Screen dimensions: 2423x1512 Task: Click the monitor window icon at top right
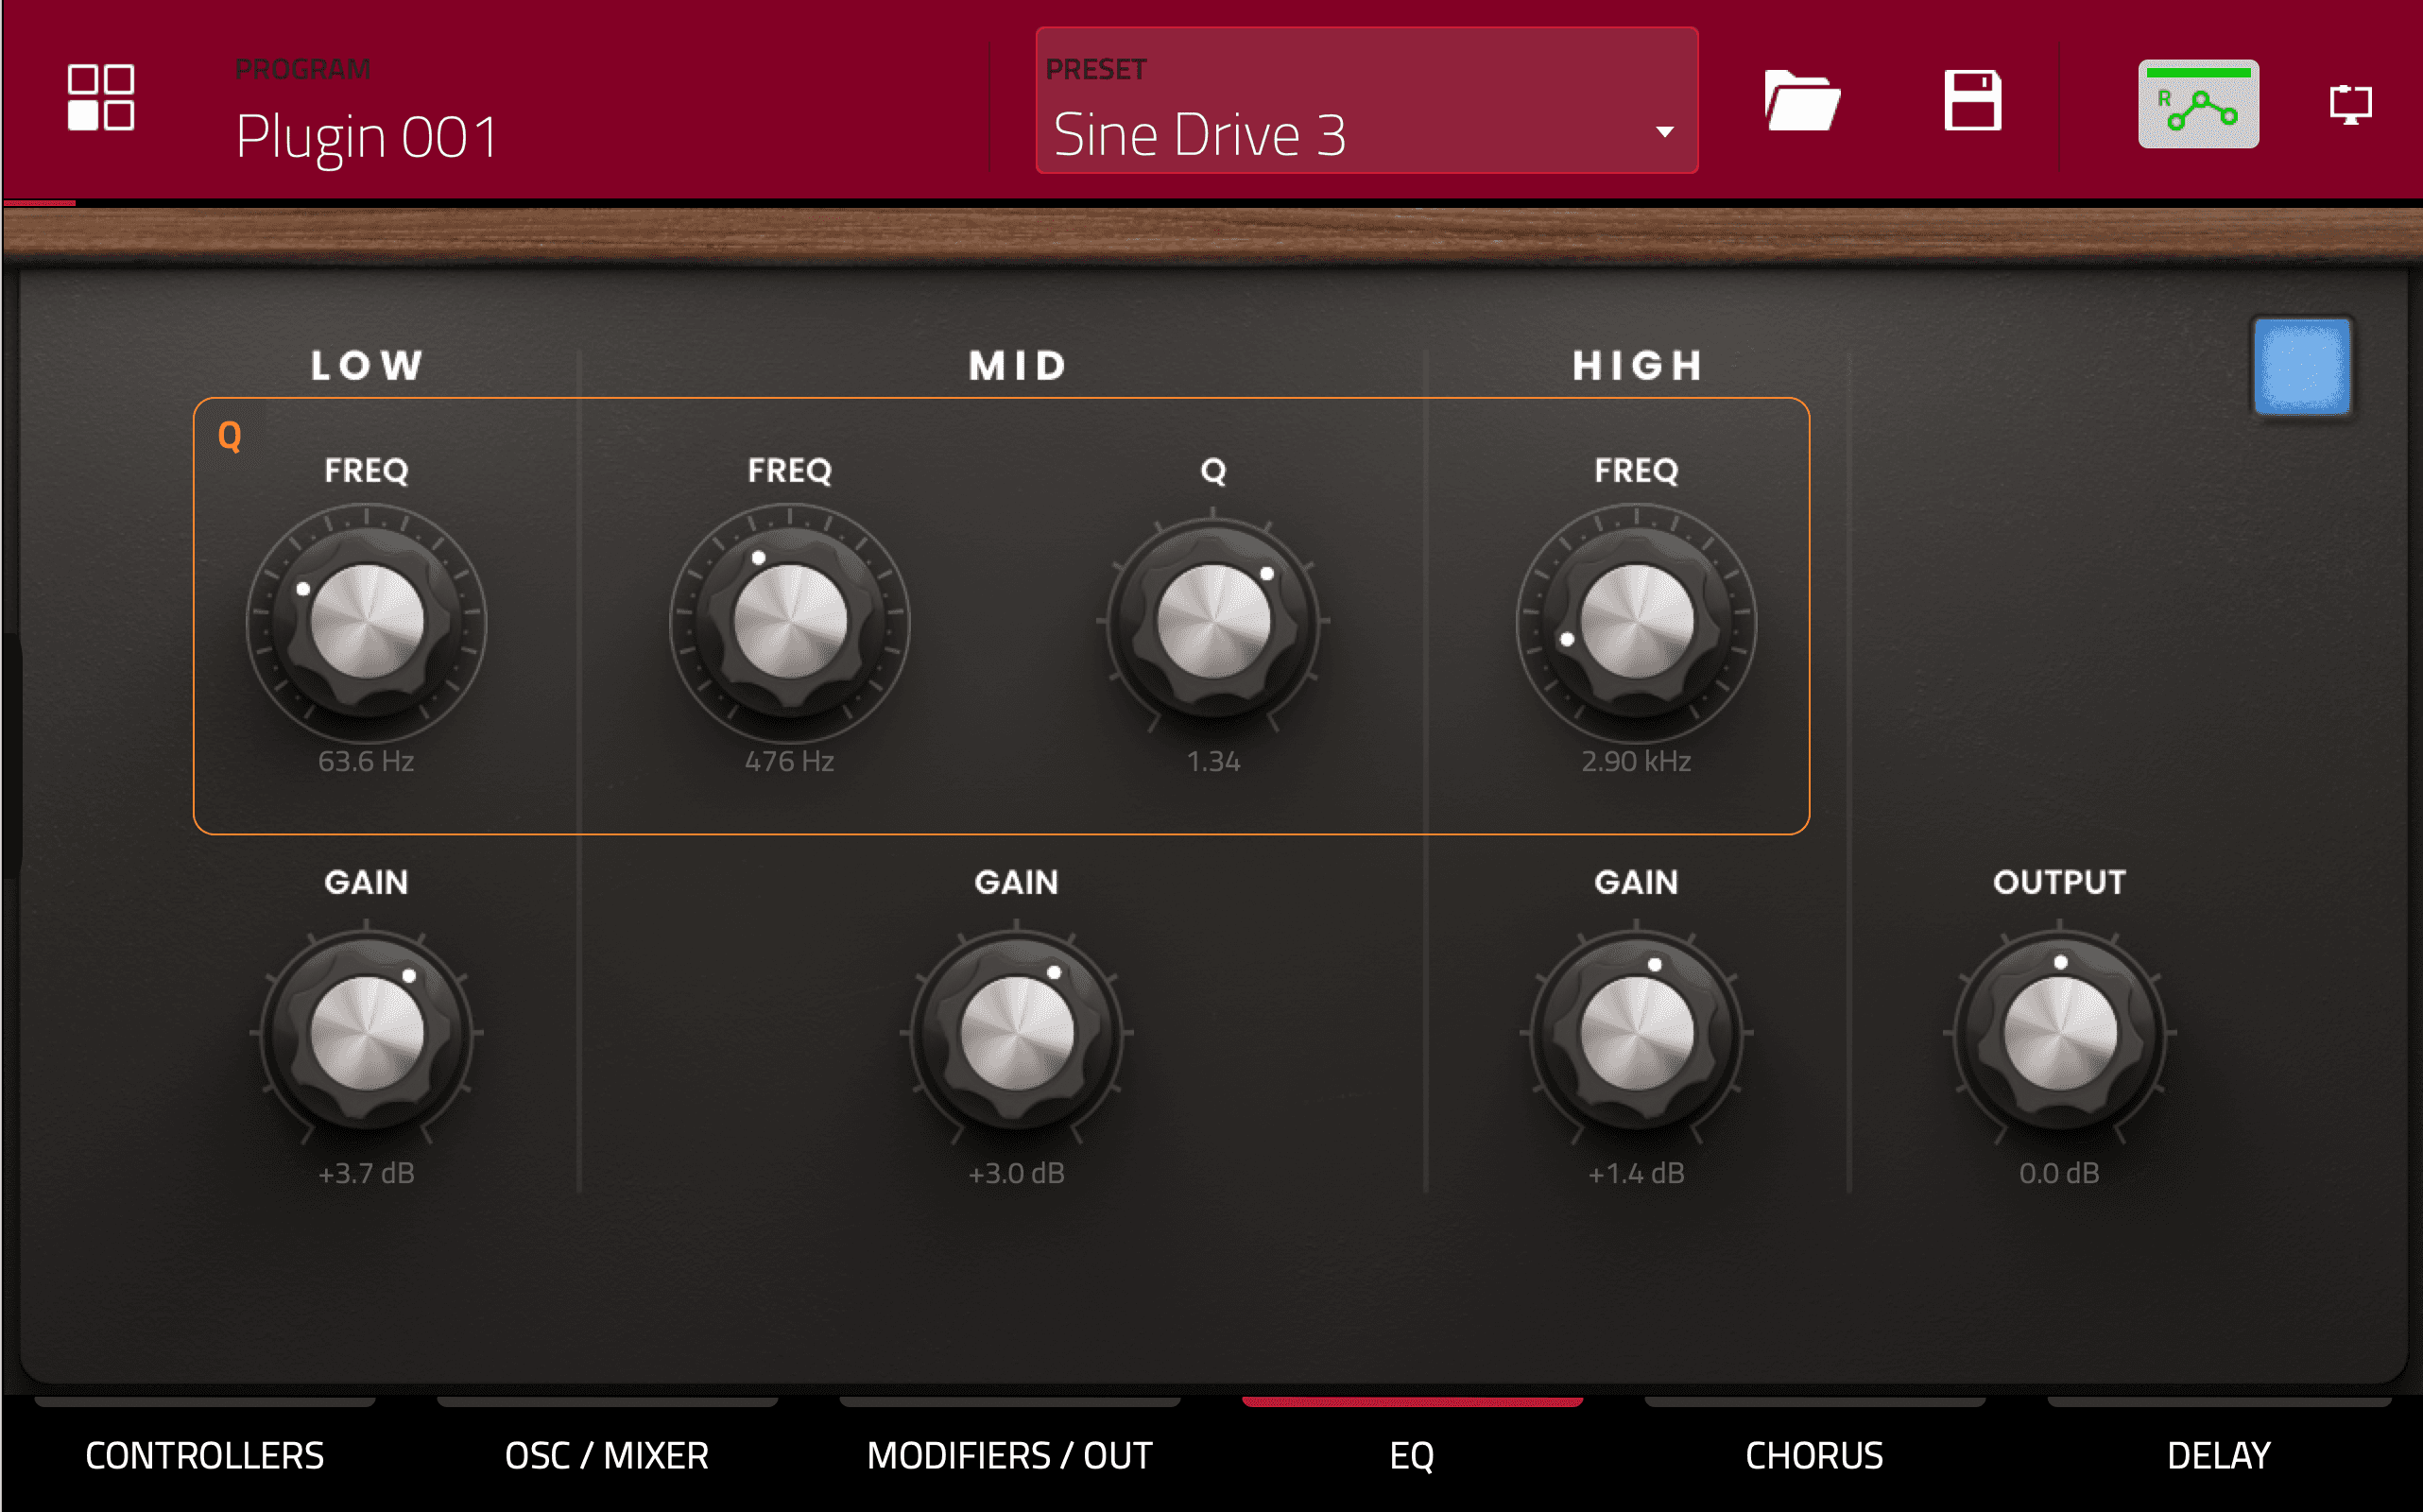click(x=2349, y=104)
